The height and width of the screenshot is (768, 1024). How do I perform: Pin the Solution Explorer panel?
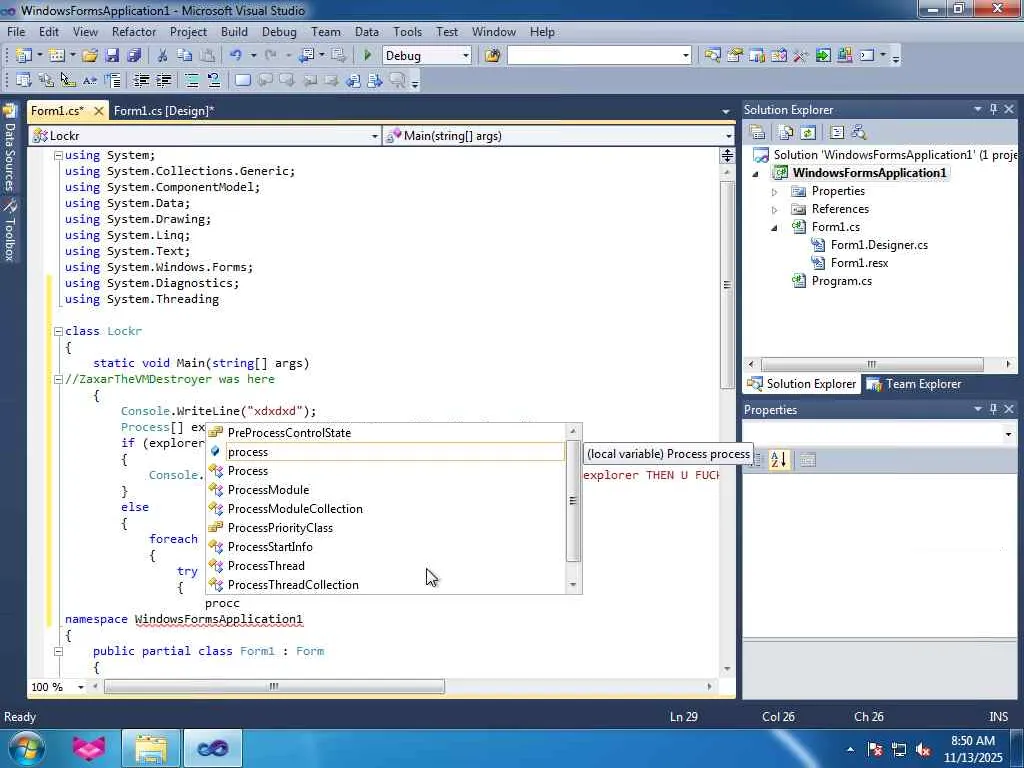tap(993, 109)
